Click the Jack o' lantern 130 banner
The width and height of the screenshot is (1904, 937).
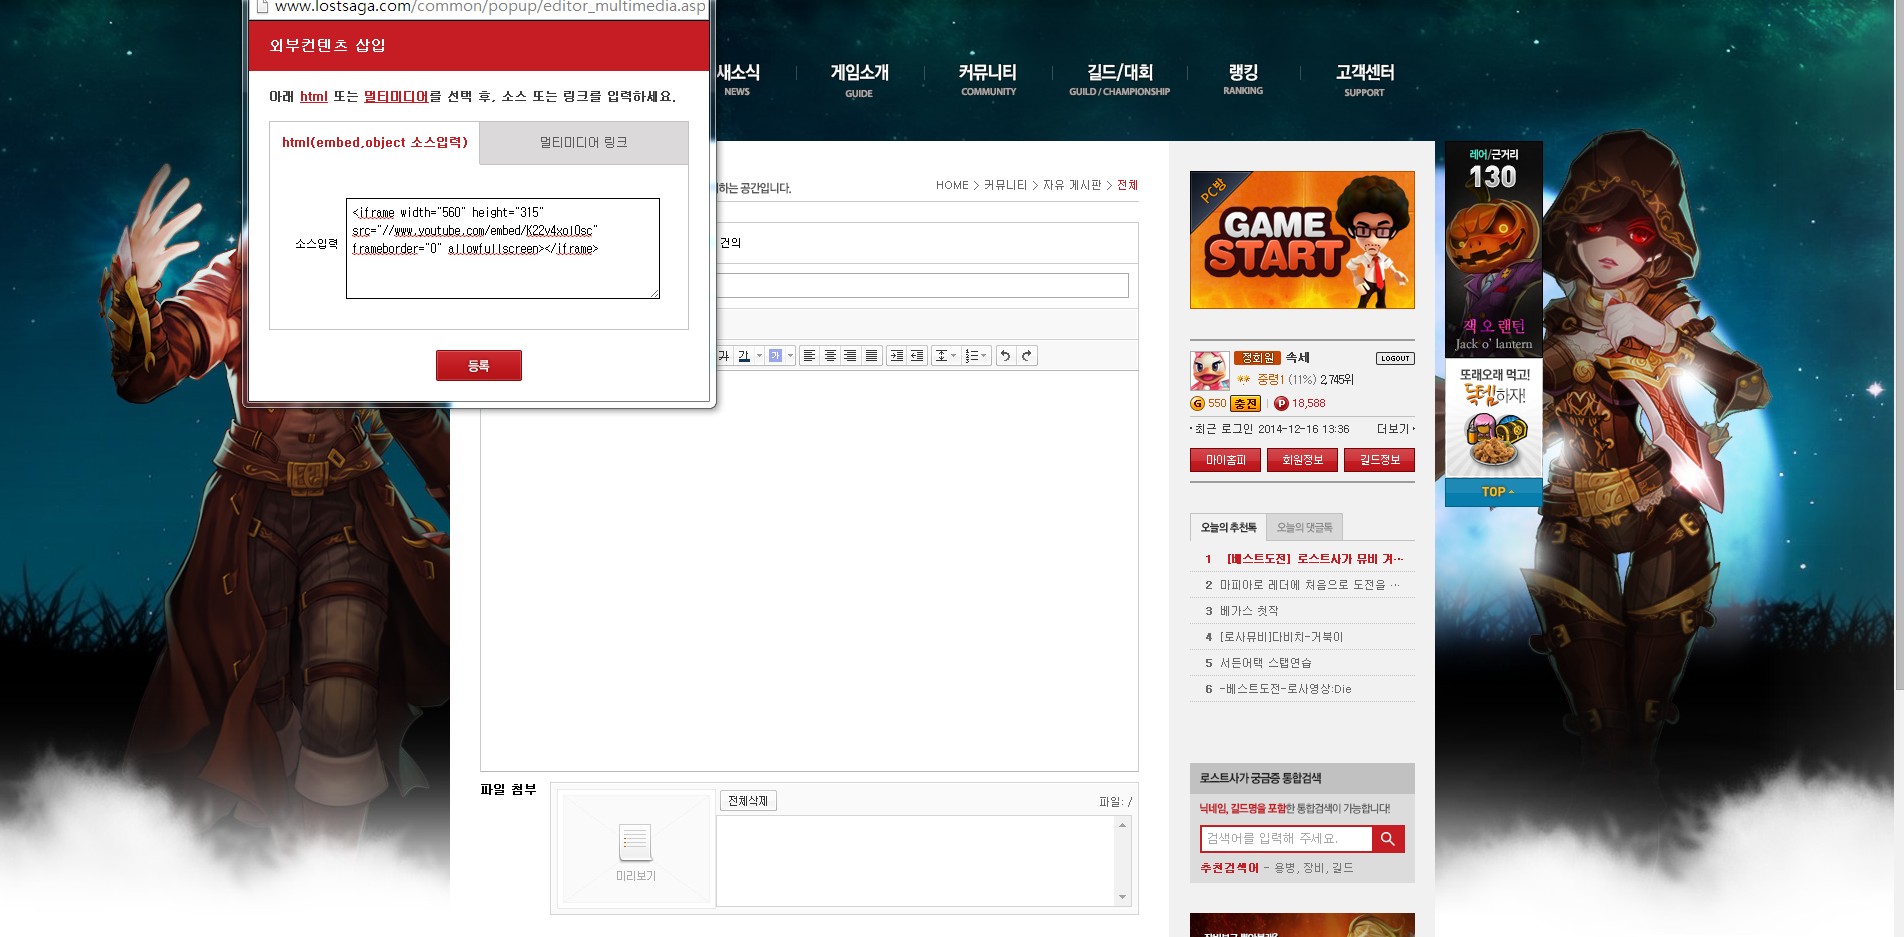(x=1494, y=250)
